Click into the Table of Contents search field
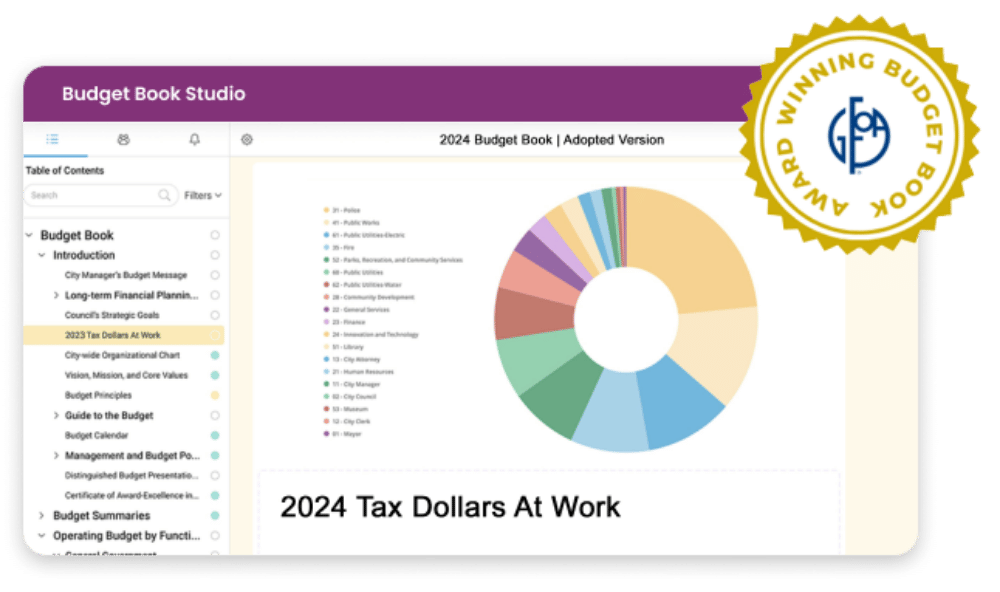This screenshot has width=1000, height=592. [x=101, y=195]
